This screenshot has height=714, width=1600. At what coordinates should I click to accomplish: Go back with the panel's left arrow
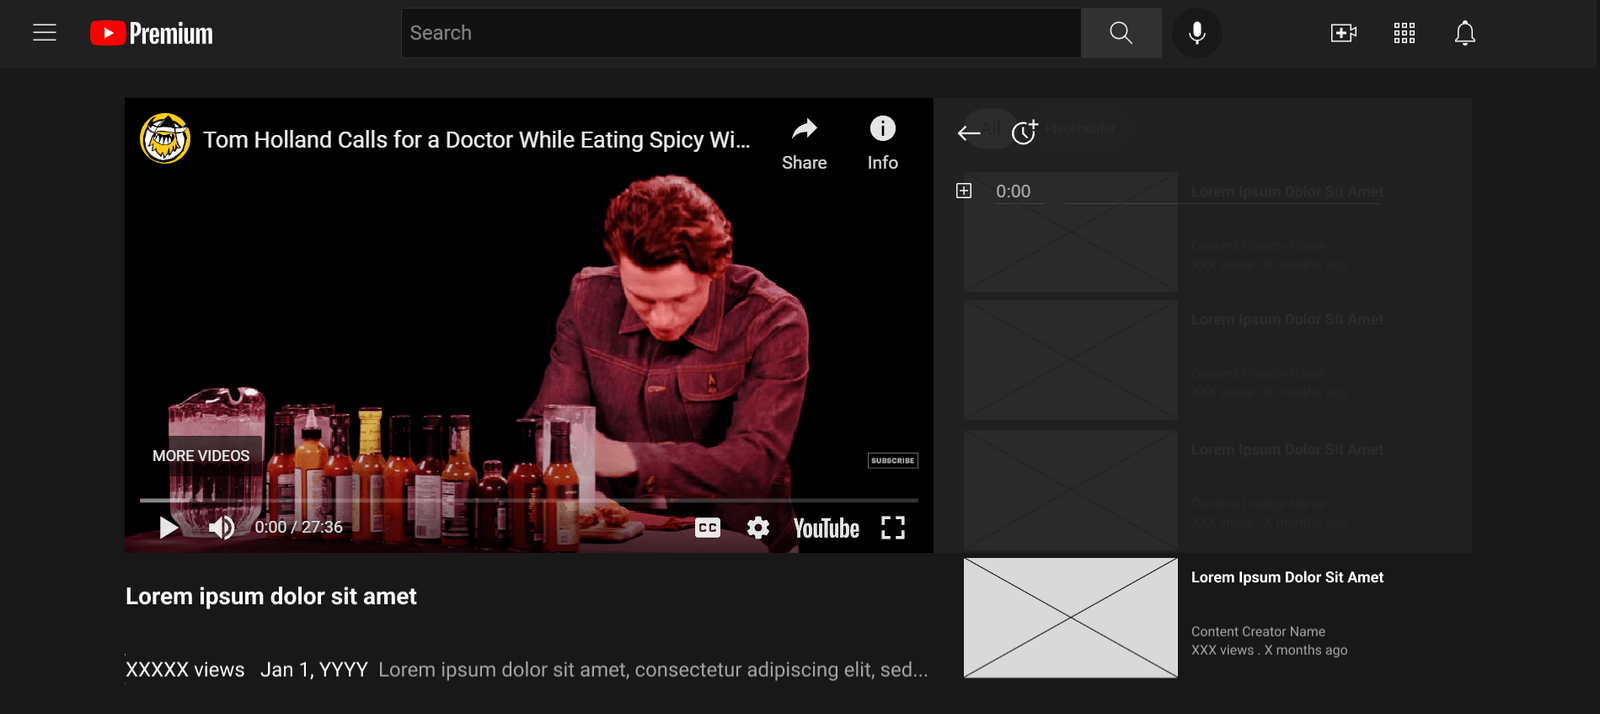click(968, 133)
